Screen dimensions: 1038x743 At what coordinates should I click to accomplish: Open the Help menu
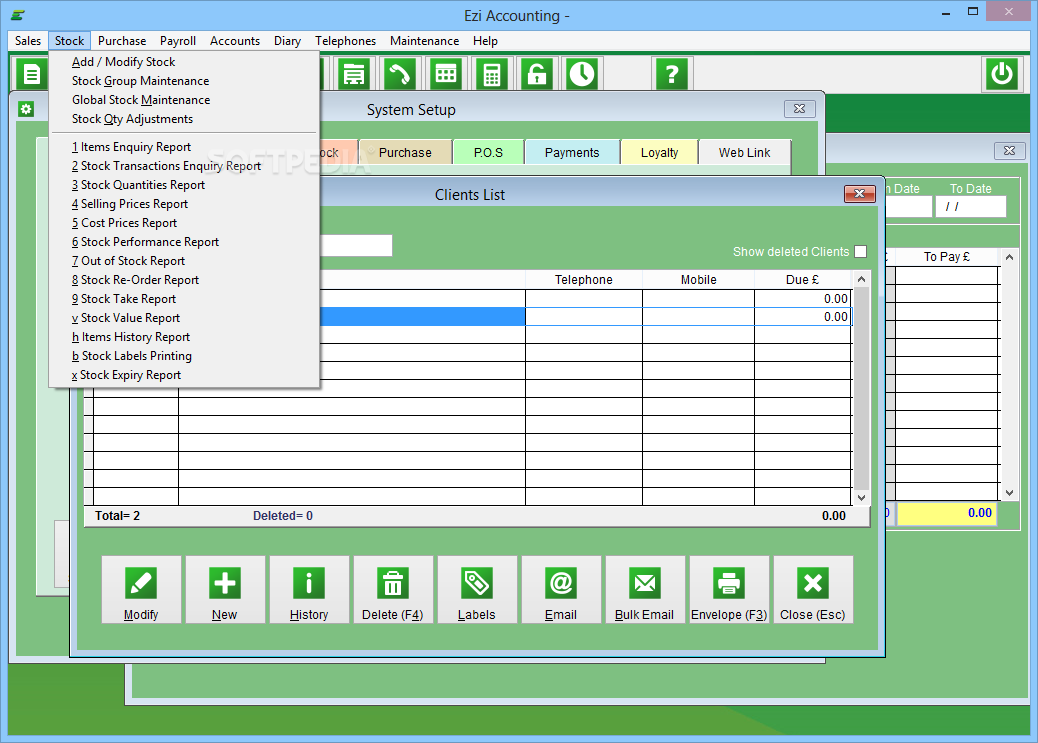pos(485,41)
